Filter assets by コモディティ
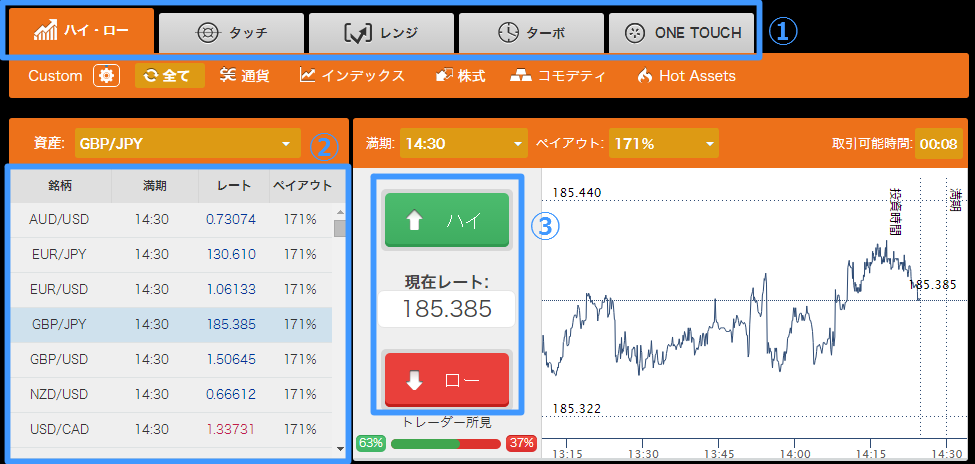Image resolution: width=975 pixels, height=464 pixels. [x=558, y=76]
